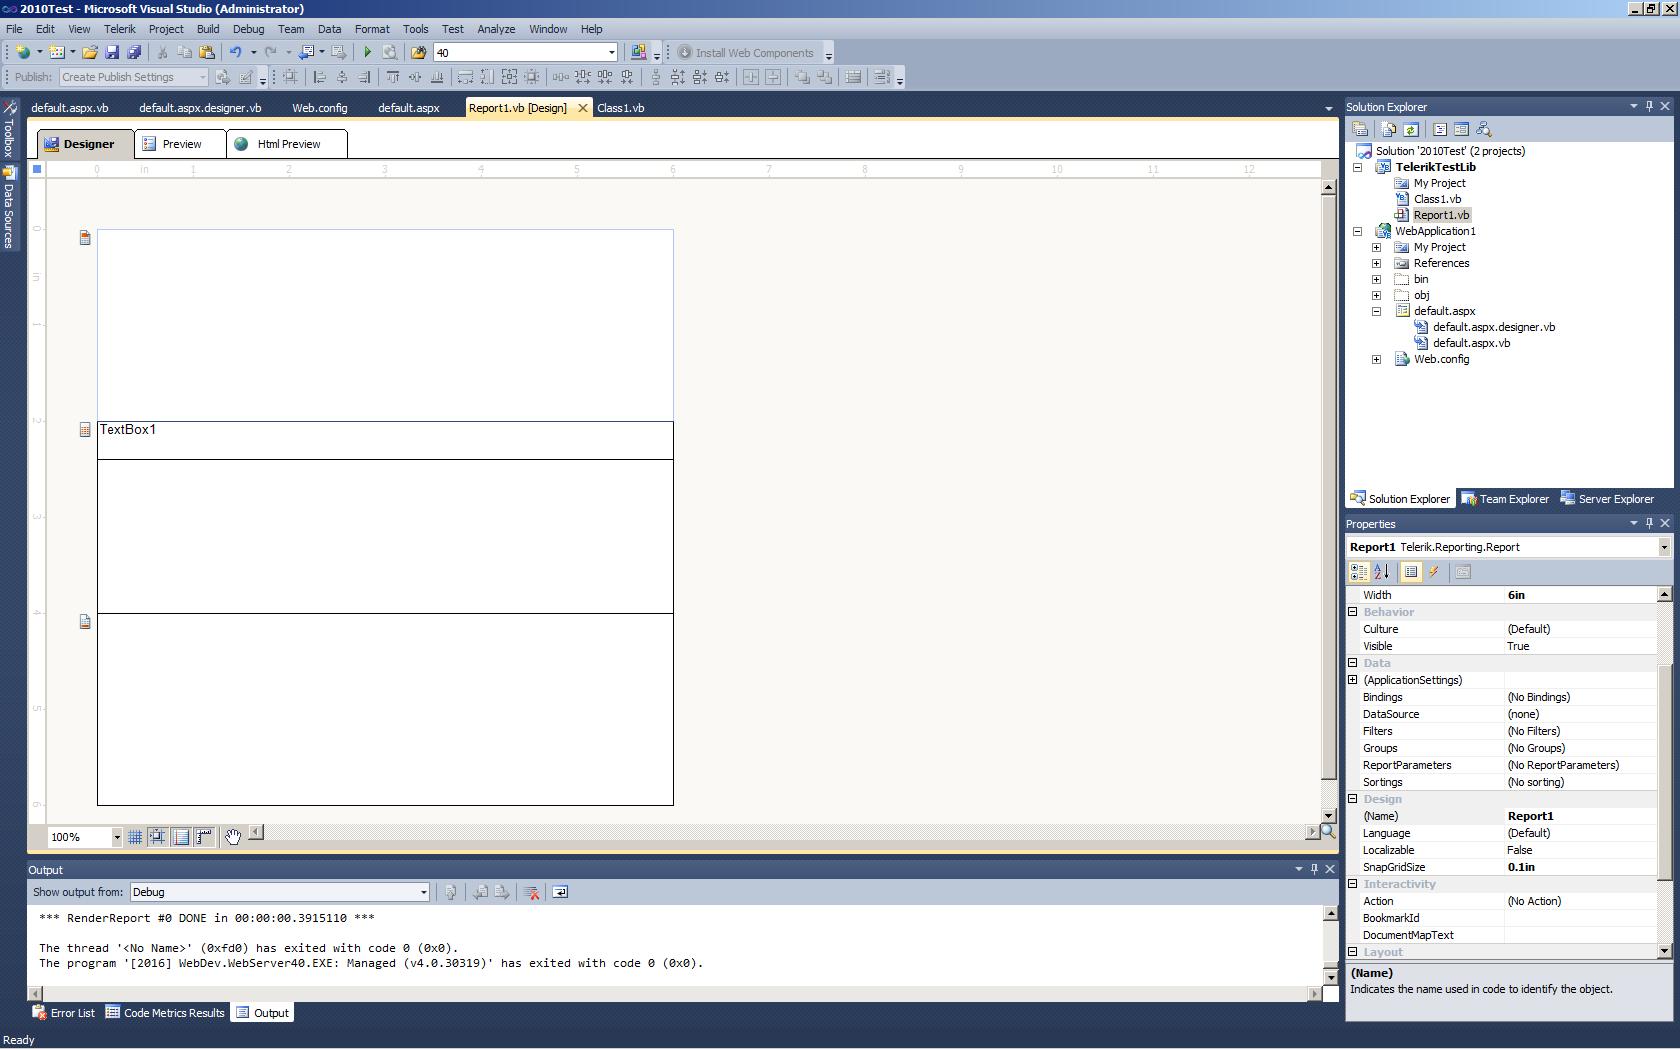1680x1050 pixels.
Task: Toggle auto-hide pin on Output panel
Action: (x=1314, y=869)
